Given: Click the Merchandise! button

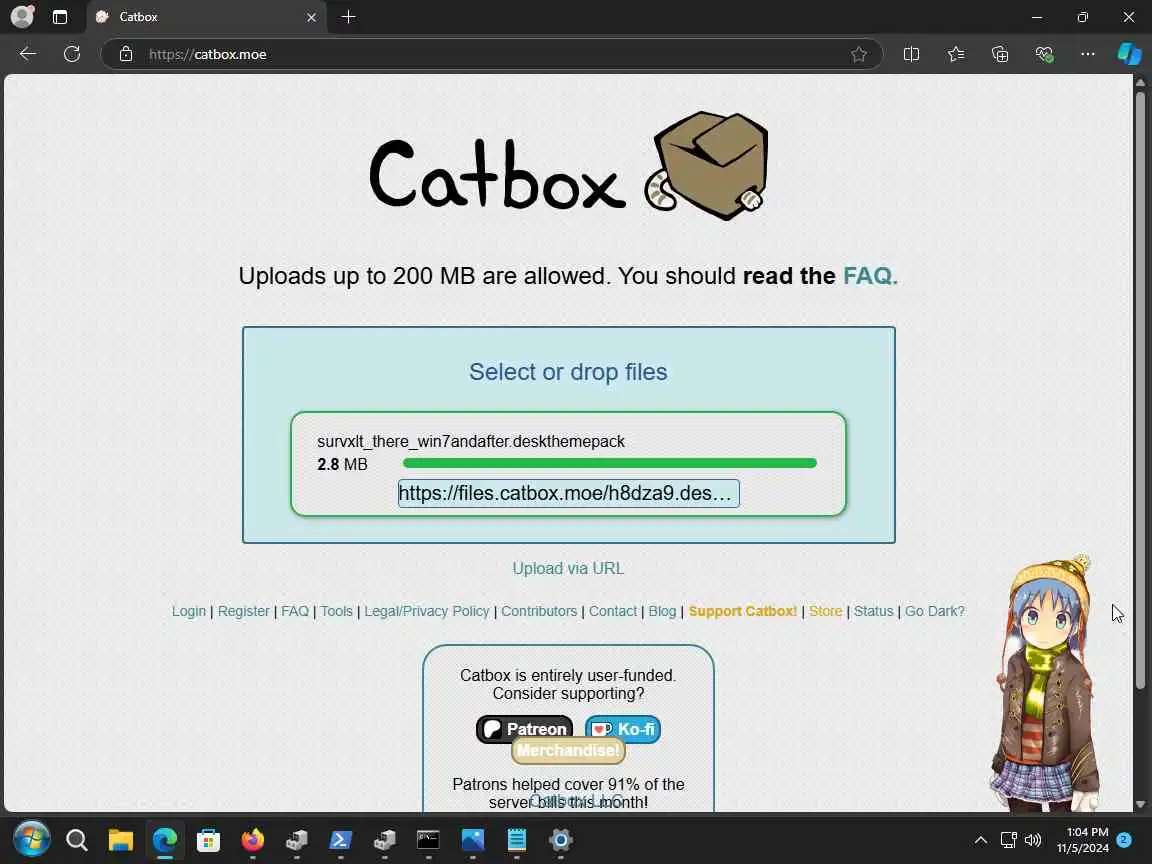Looking at the screenshot, I should (x=568, y=750).
